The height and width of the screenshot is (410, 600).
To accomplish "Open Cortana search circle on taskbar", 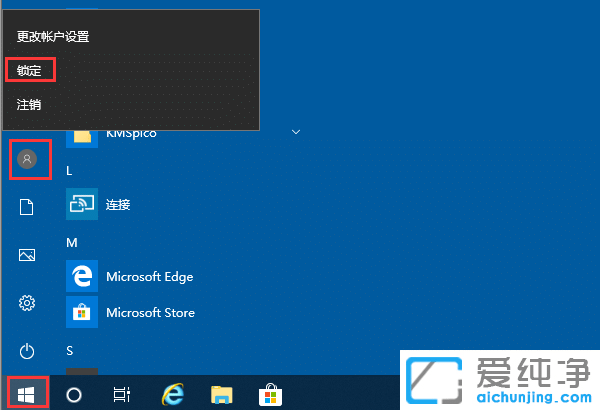I will point(74,395).
